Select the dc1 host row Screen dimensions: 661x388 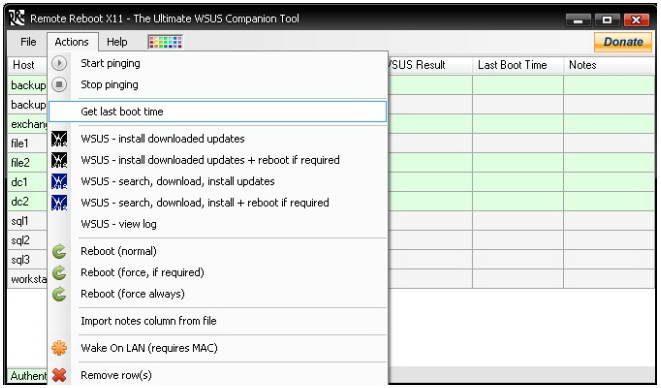28,182
